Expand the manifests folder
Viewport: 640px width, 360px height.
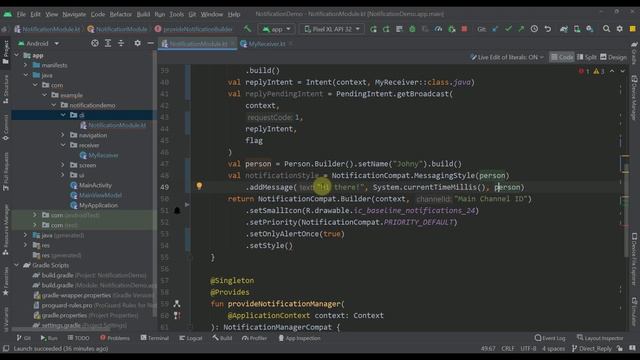pos(26,65)
